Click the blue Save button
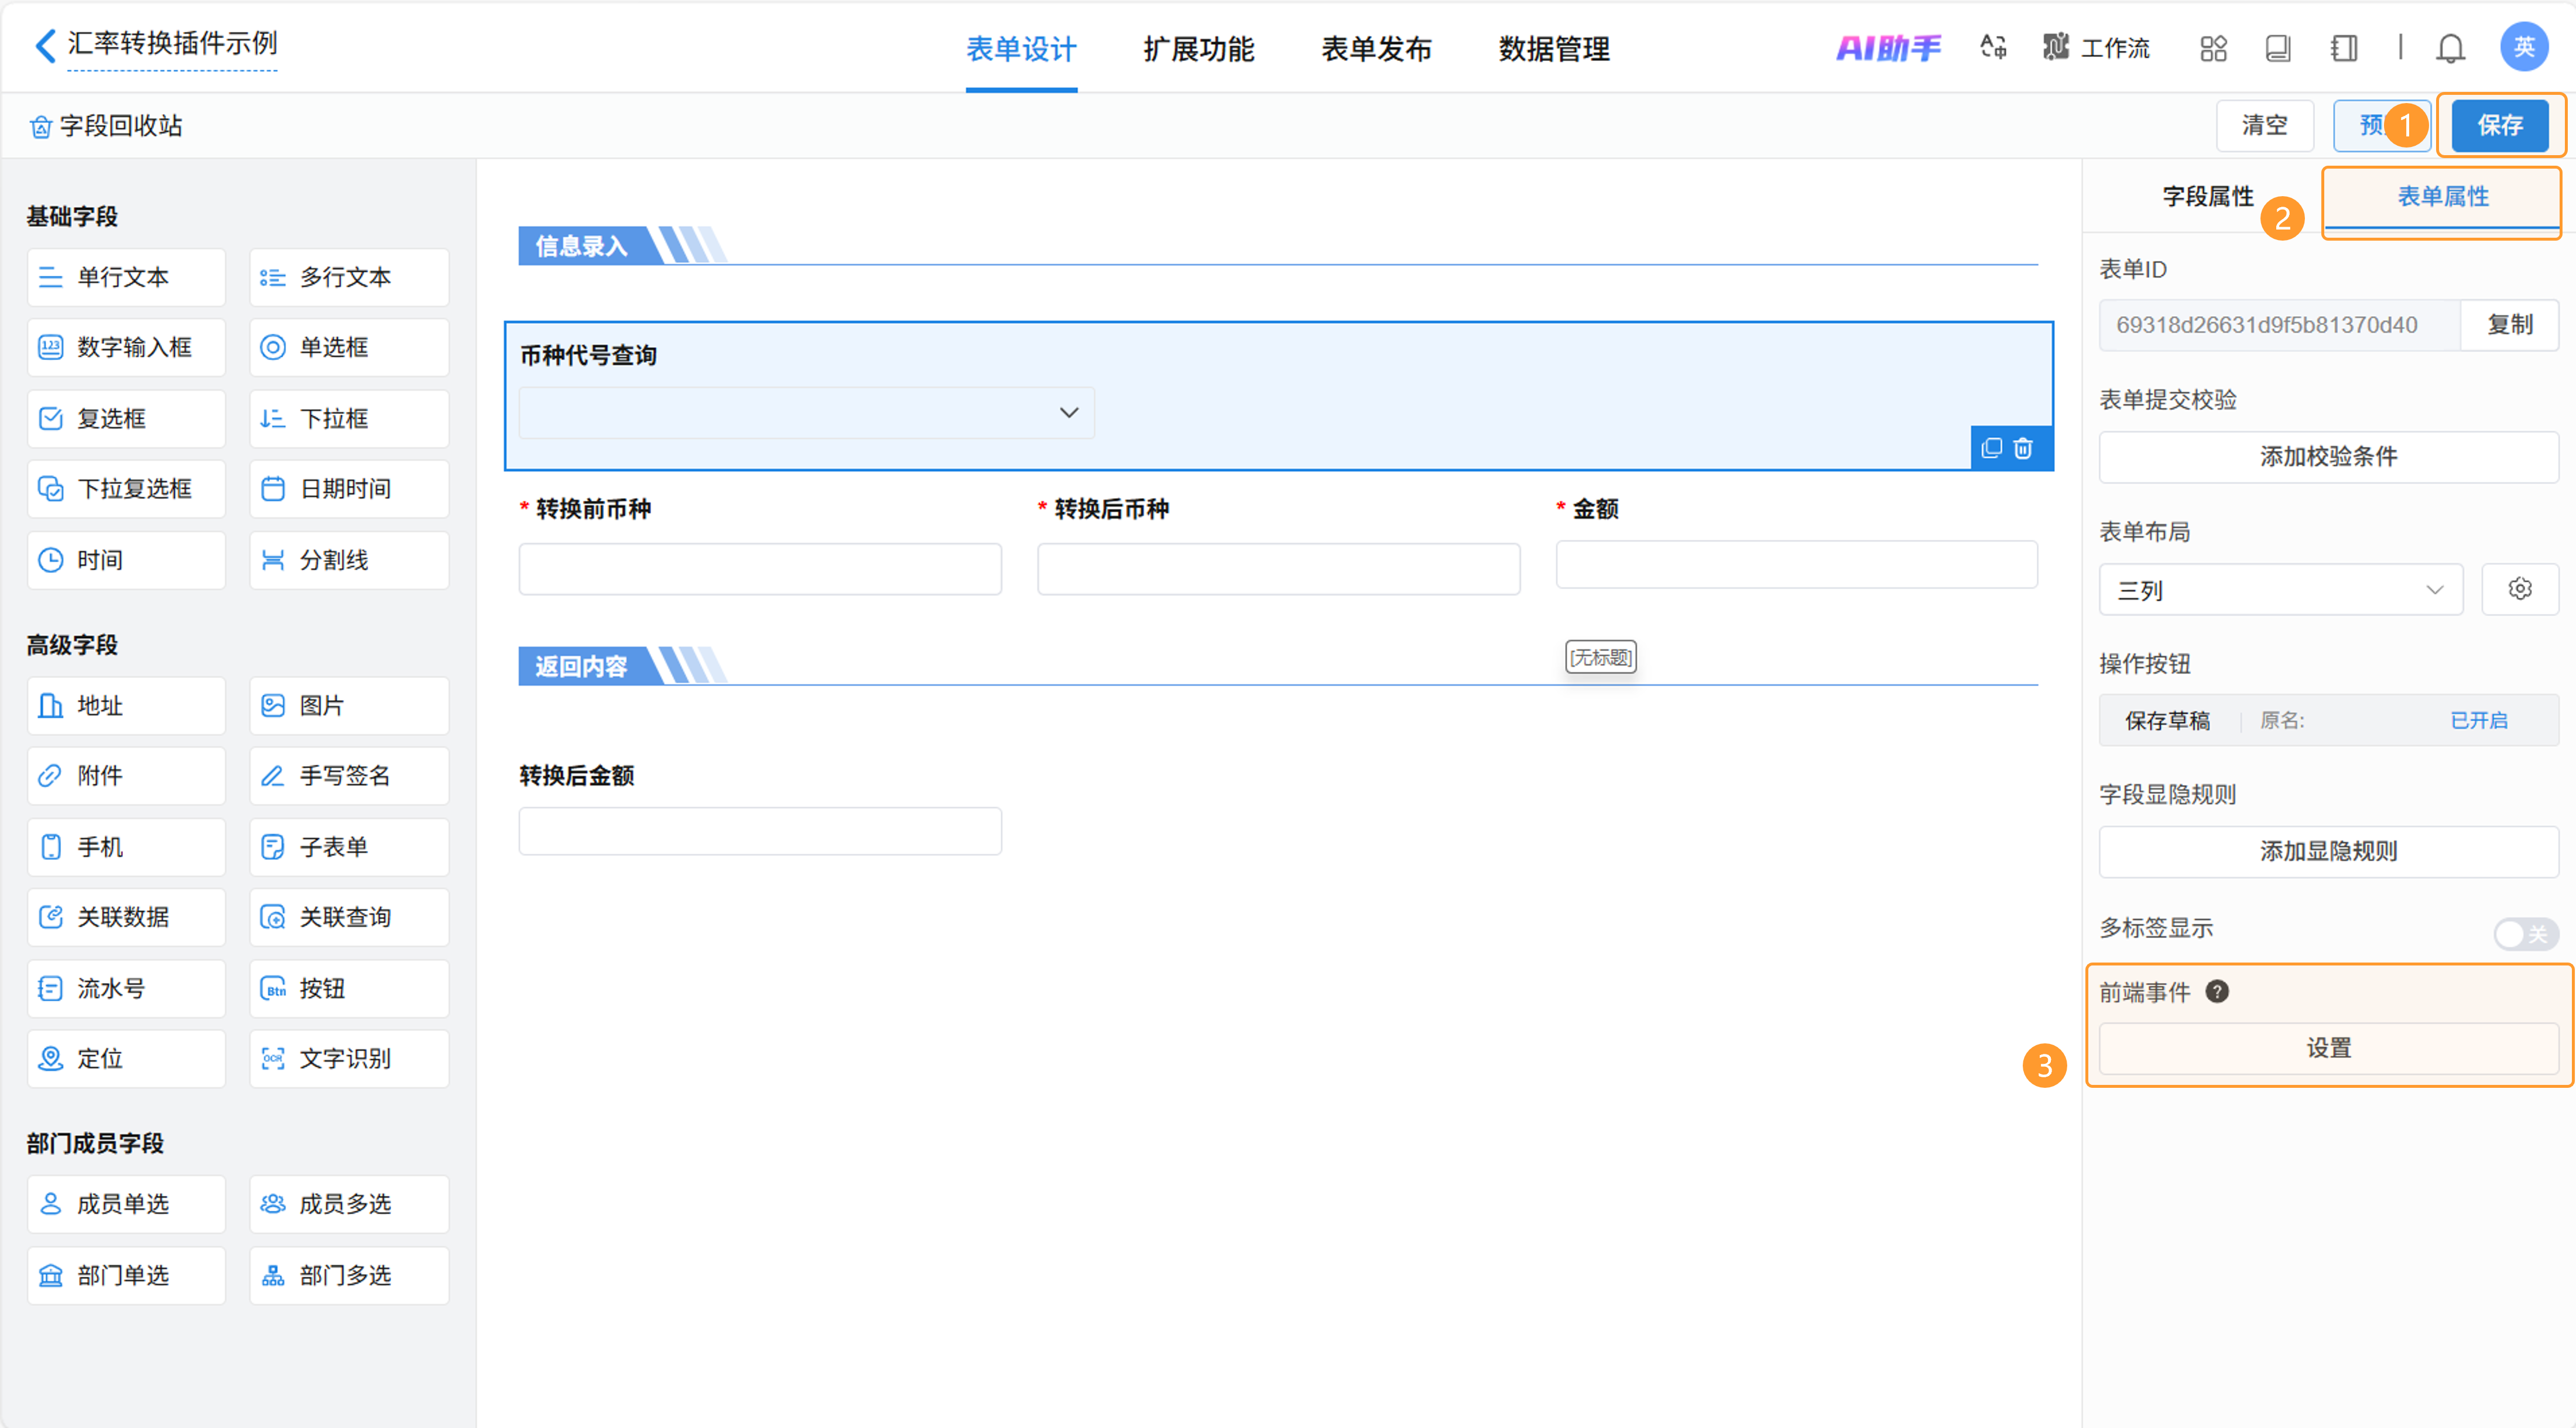The width and height of the screenshot is (2576, 1428). click(x=2499, y=125)
